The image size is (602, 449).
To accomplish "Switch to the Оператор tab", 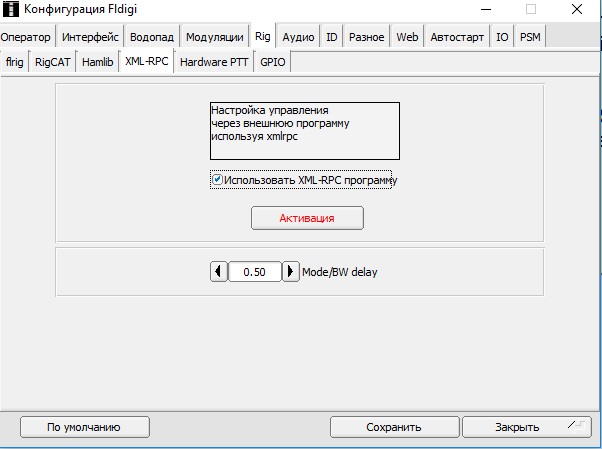I will tap(27, 37).
